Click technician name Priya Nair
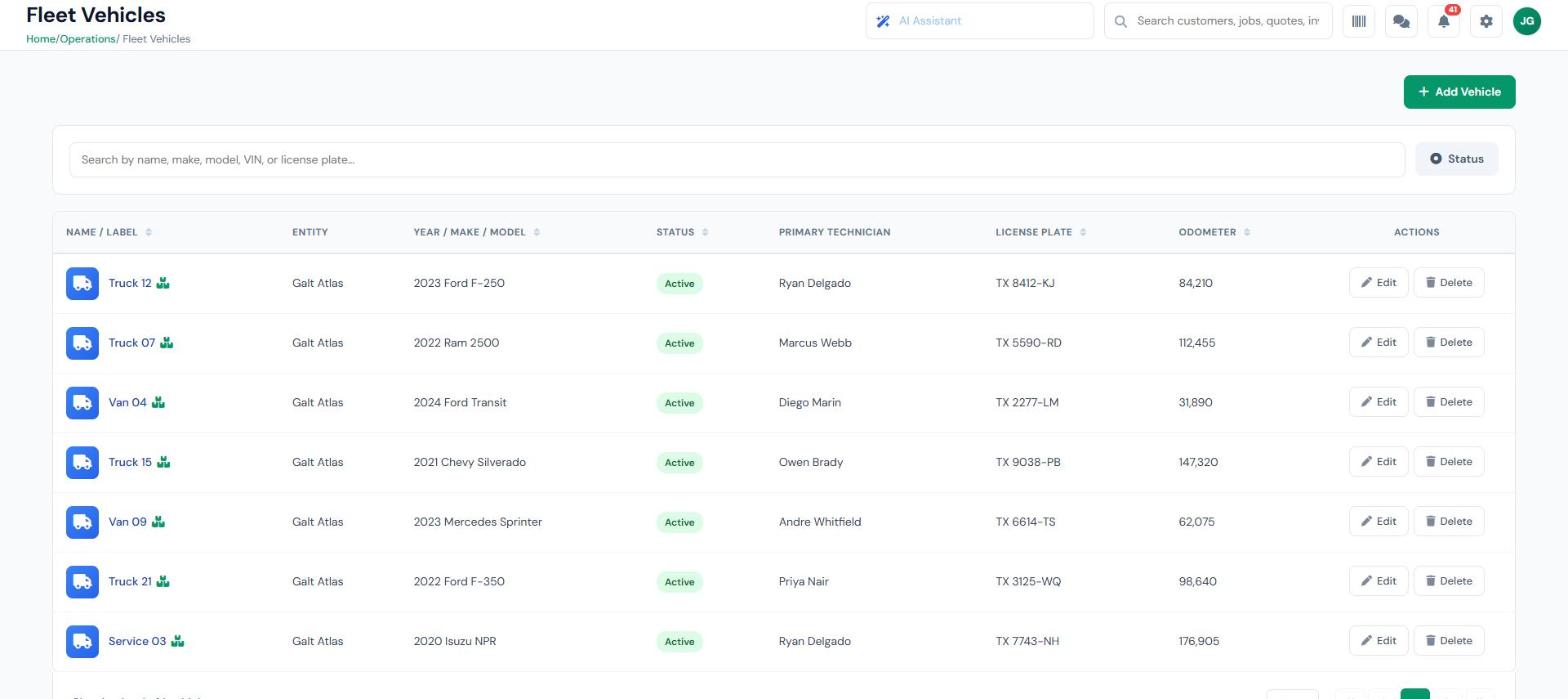This screenshot has width=1568, height=699. click(804, 582)
